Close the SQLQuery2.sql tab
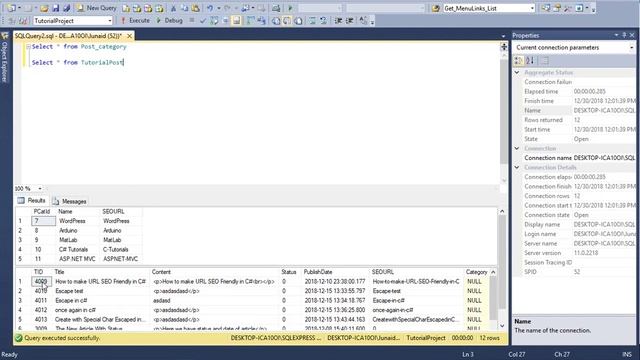The height and width of the screenshot is (360, 640). (x=129, y=36)
